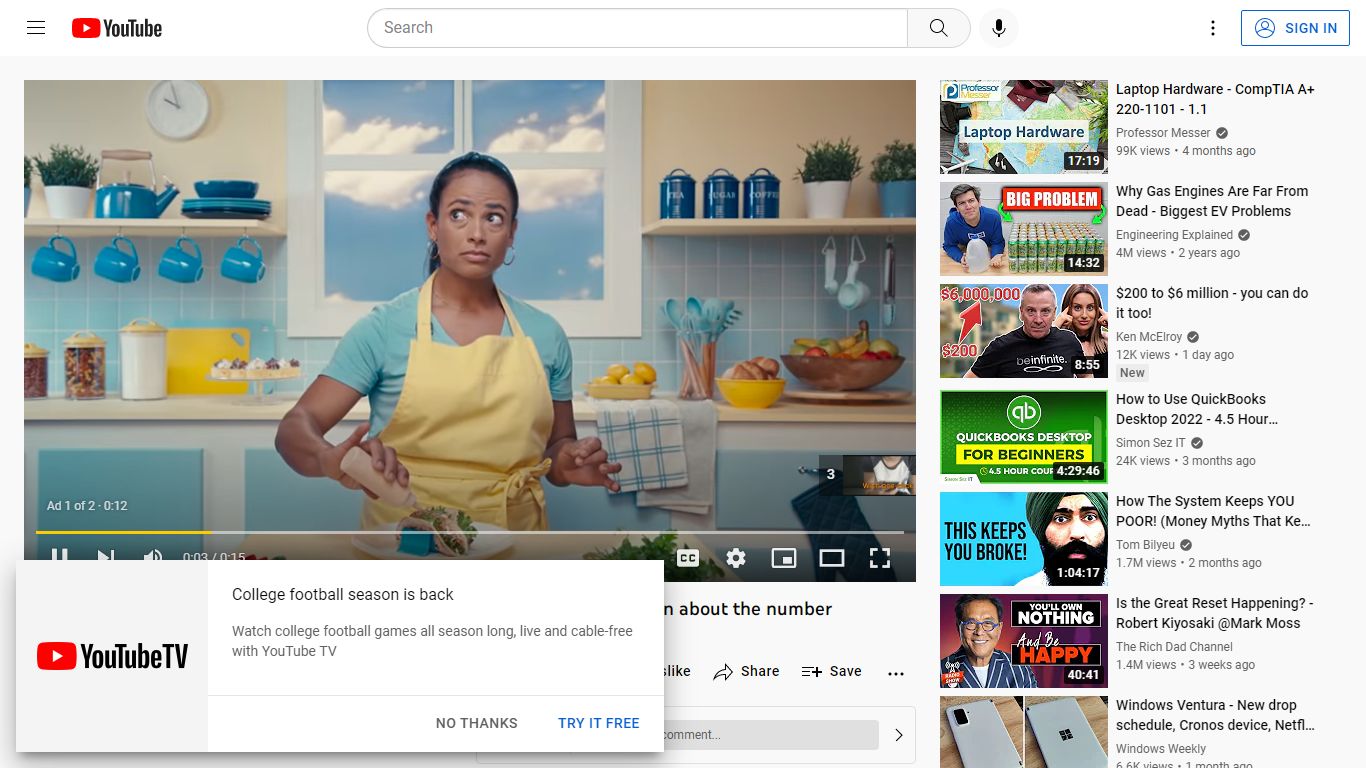
Task: Play the Big Problem gas engines thumbnail
Action: tap(1024, 229)
